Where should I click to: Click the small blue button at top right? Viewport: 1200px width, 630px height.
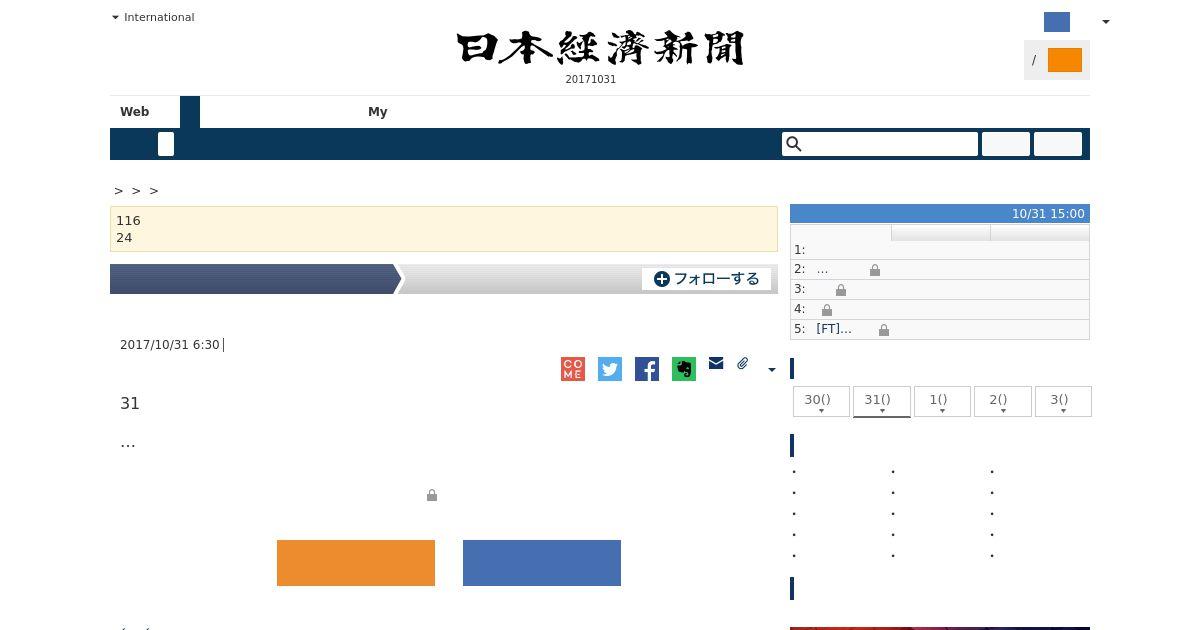1057,22
